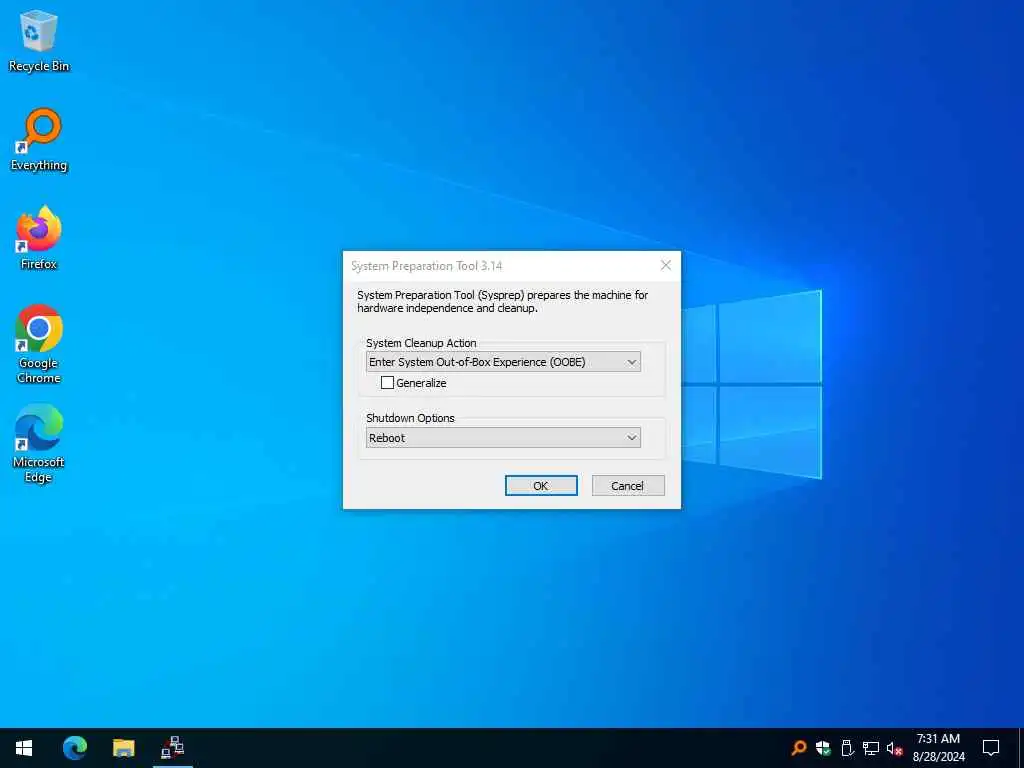Open Windows Security tray icon
The height and width of the screenshot is (768, 1024).
pyautogui.click(x=823, y=748)
